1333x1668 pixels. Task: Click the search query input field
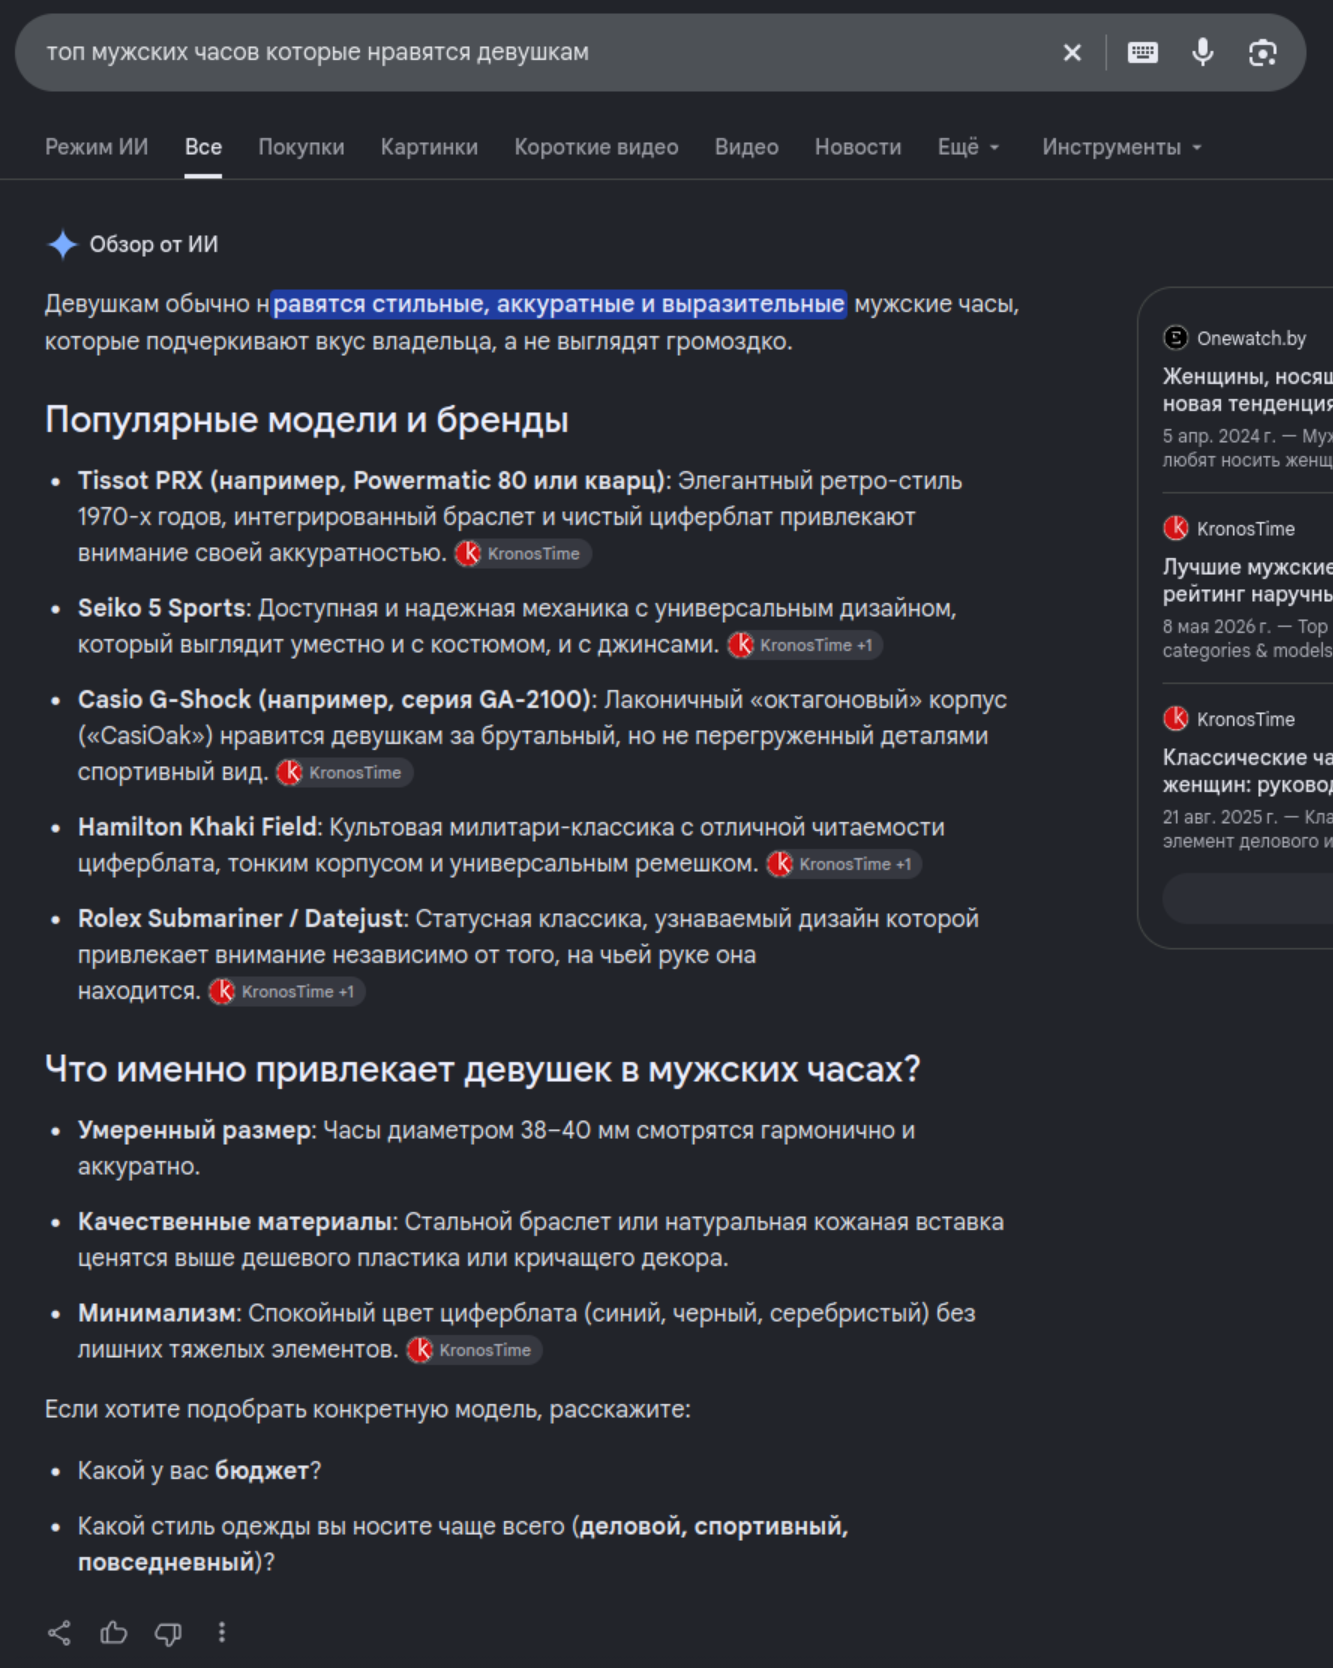point(540,53)
